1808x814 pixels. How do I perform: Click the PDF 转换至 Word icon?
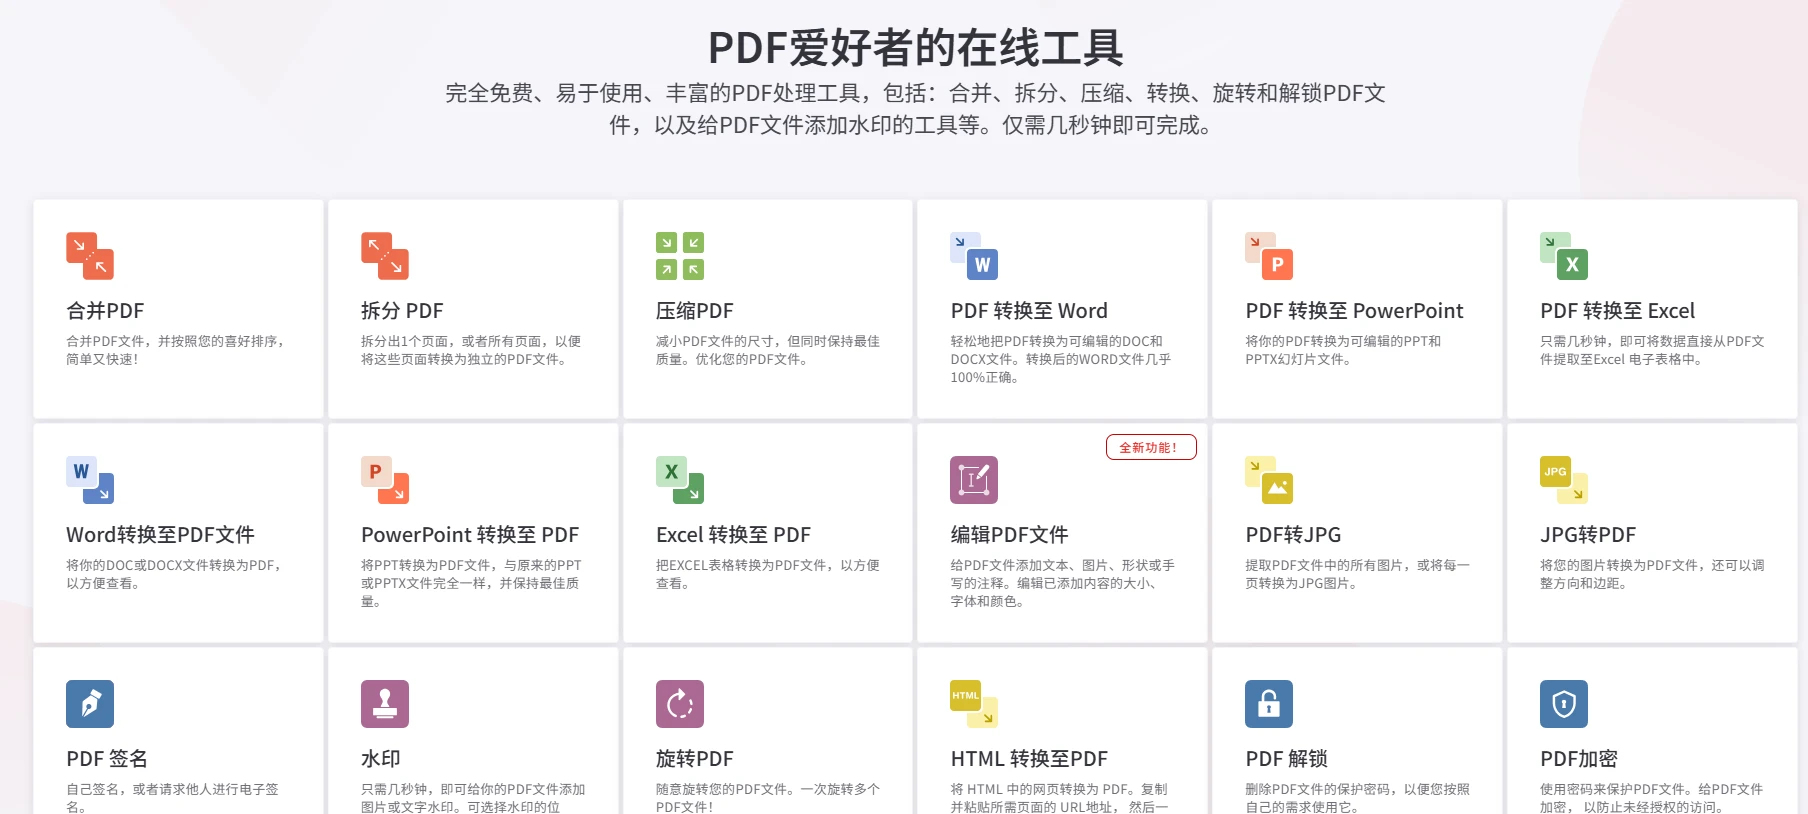click(974, 256)
